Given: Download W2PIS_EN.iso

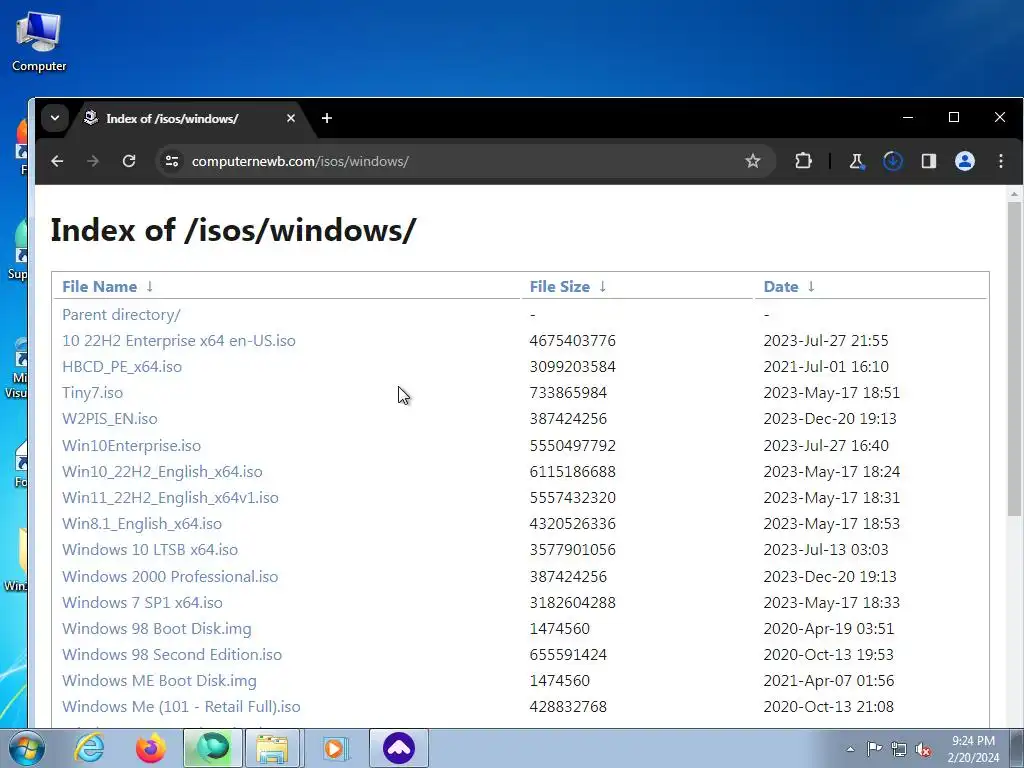Looking at the screenshot, I should (x=110, y=419).
